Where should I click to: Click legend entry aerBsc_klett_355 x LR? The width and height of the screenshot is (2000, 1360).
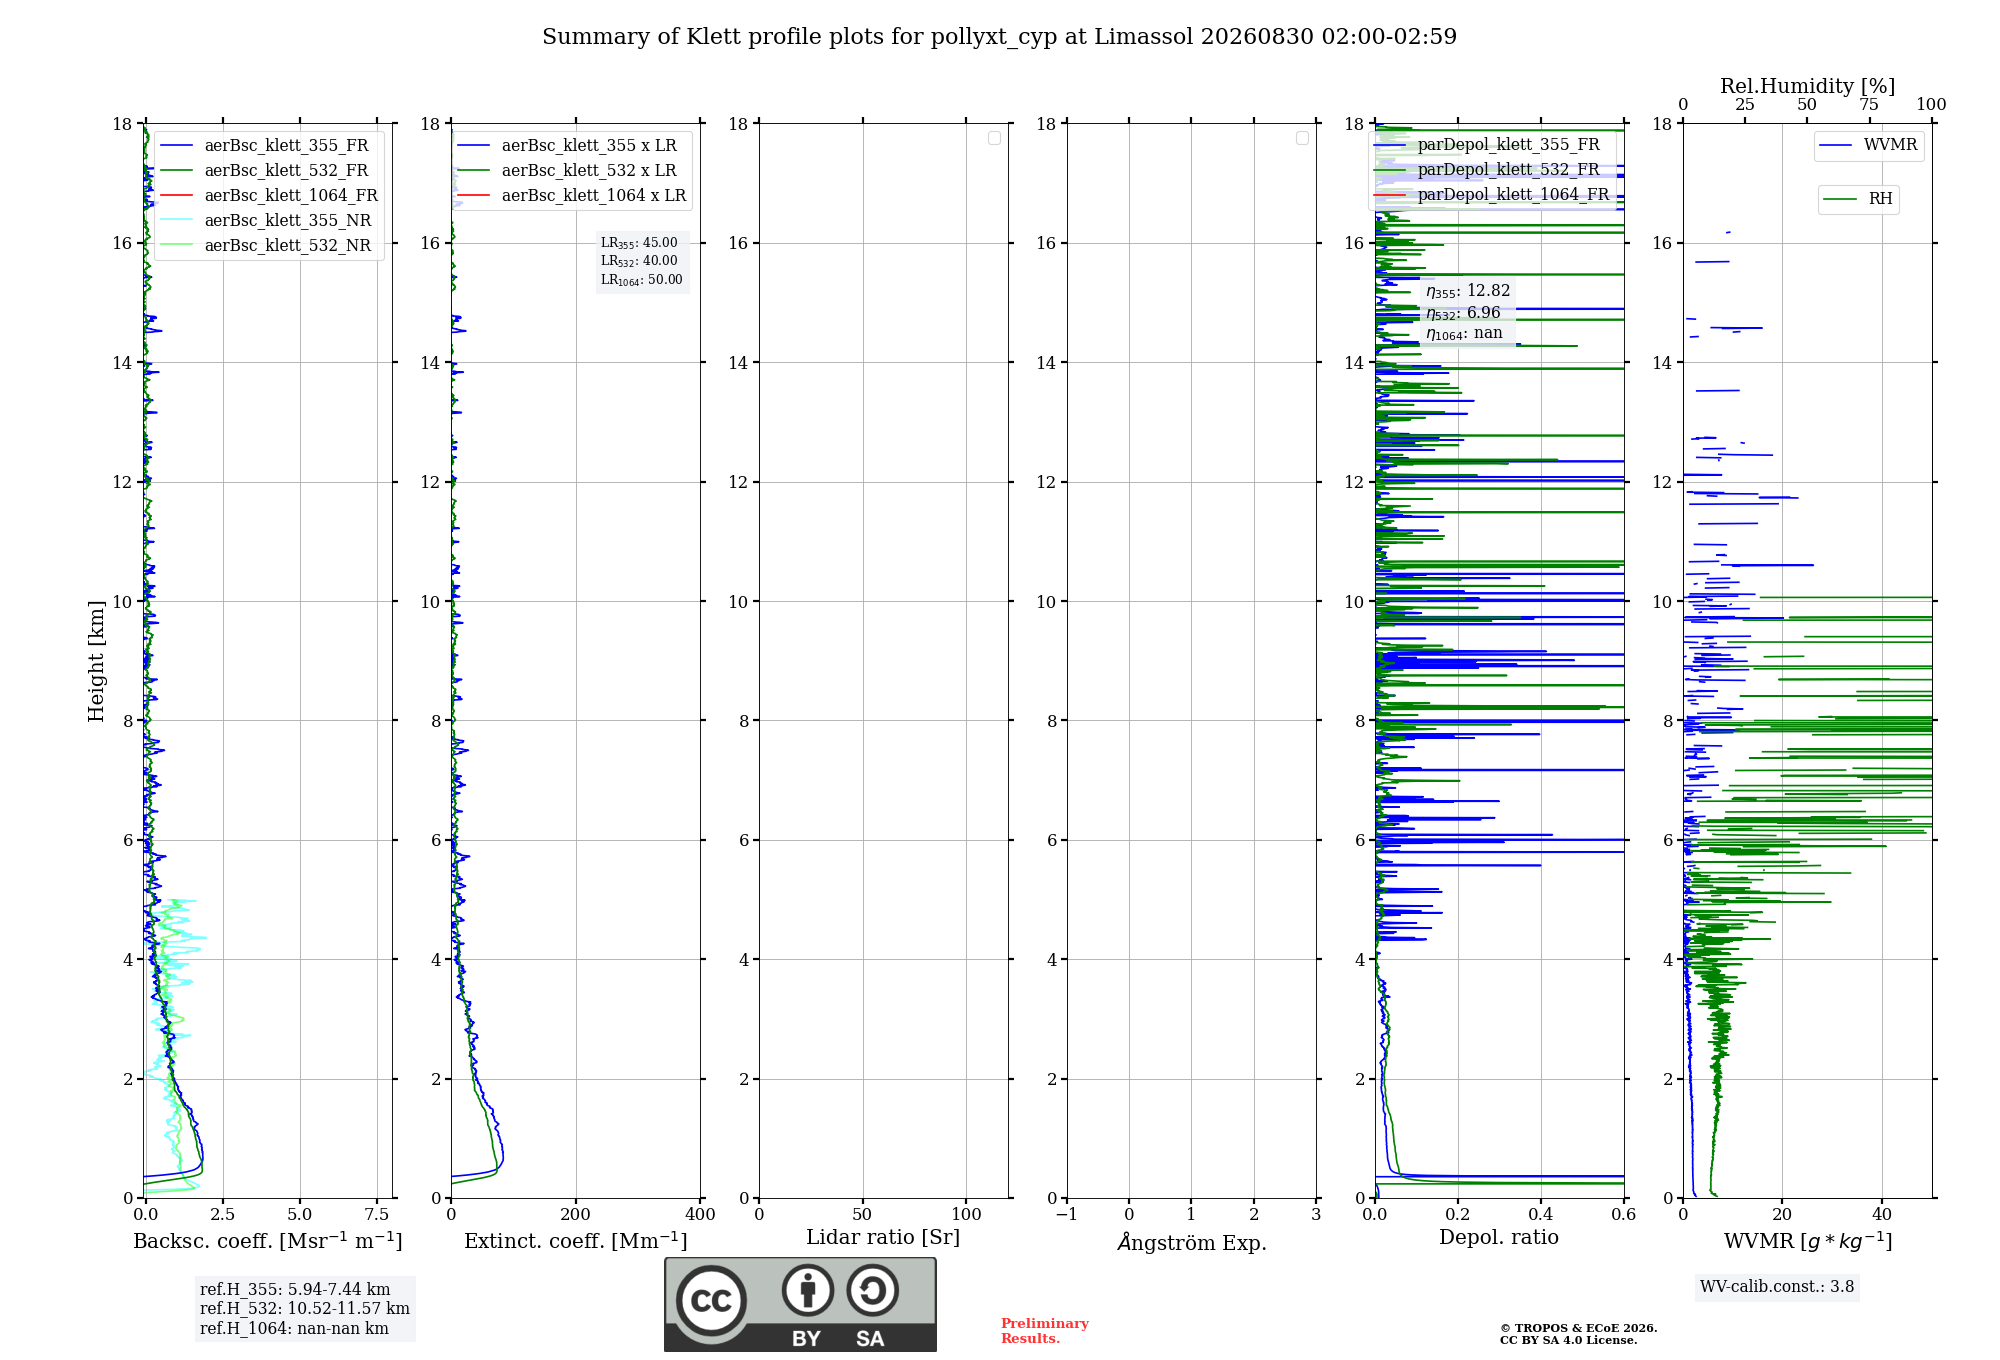pos(567,145)
